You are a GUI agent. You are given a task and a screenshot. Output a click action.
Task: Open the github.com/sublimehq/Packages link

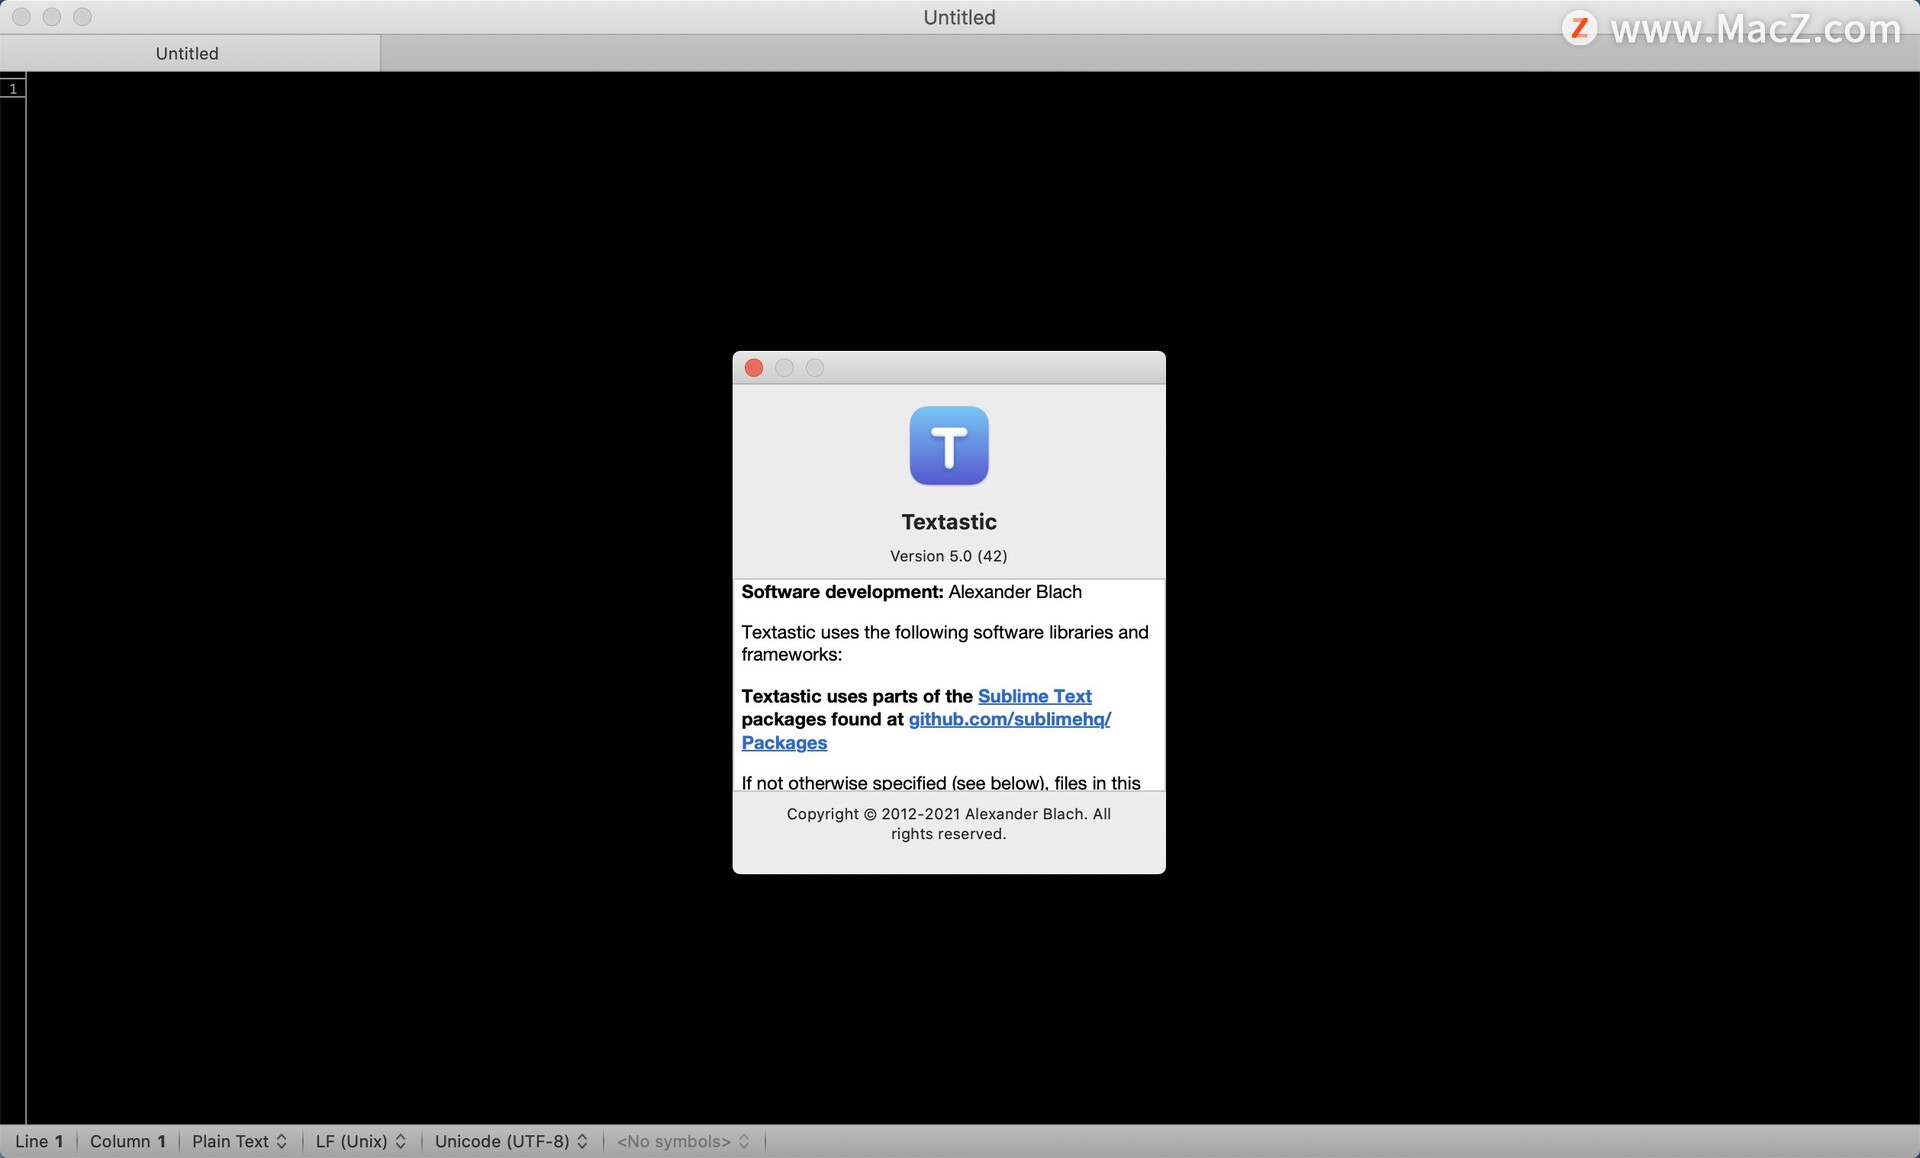coord(1009,720)
